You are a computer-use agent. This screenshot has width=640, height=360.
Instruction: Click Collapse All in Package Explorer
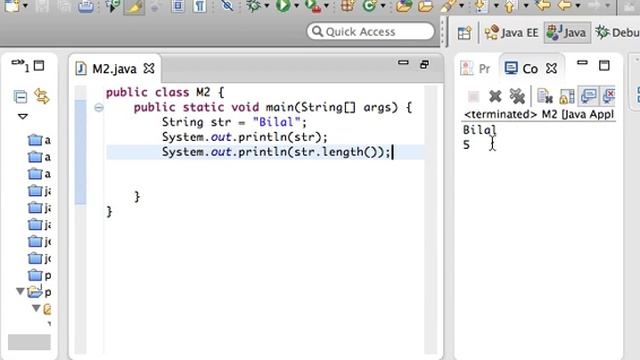(20, 97)
